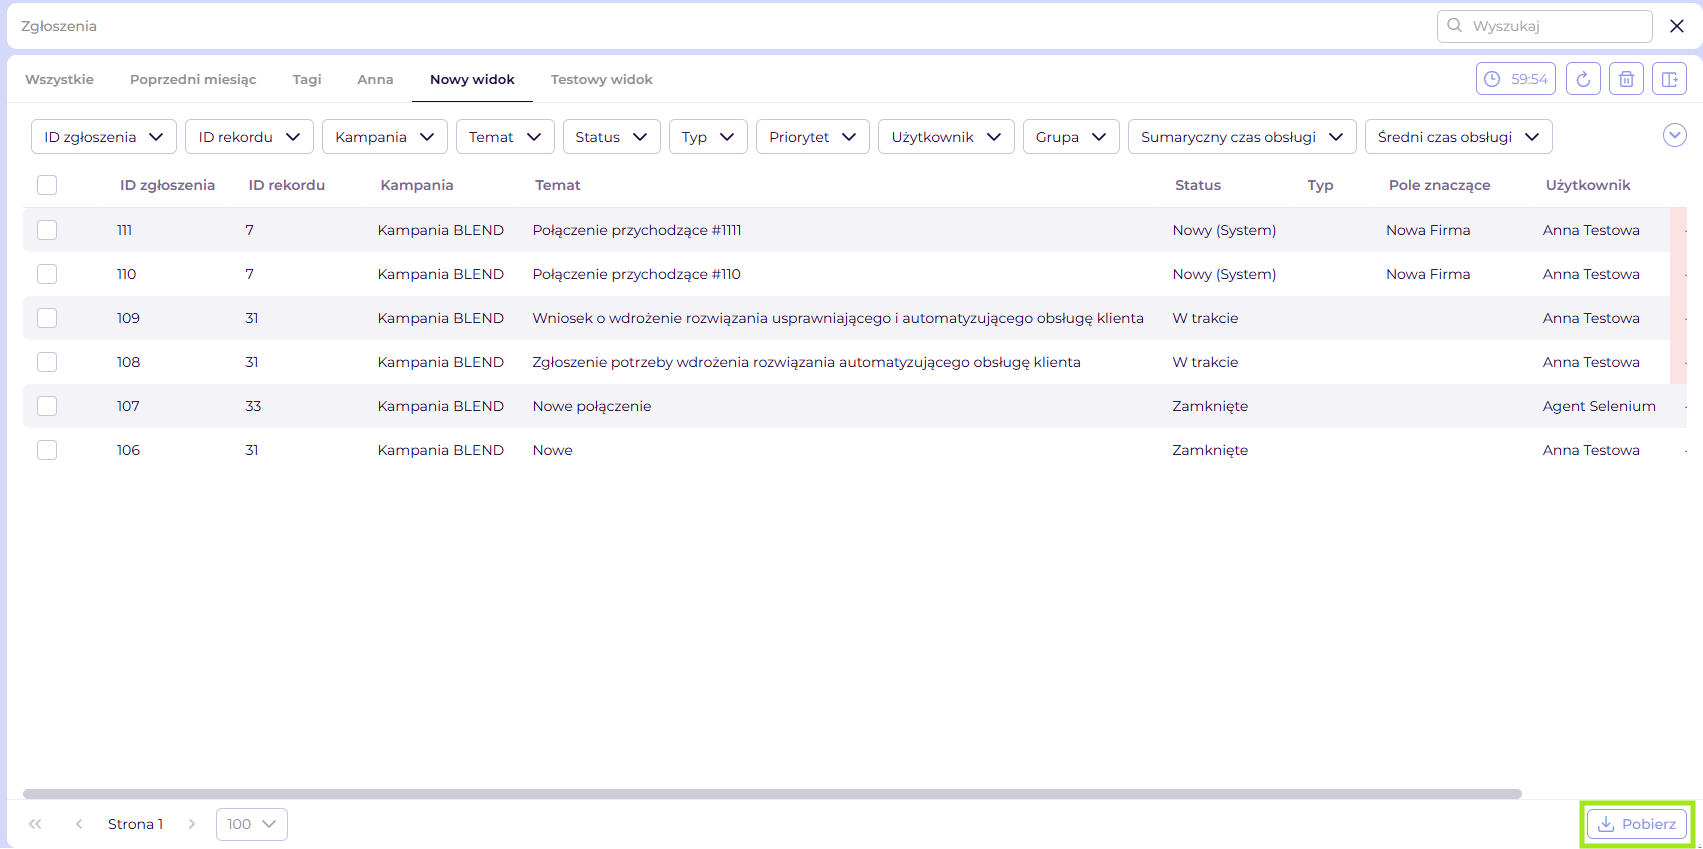Click the Wyszukaj search field
1703x849 pixels.
point(1555,26)
